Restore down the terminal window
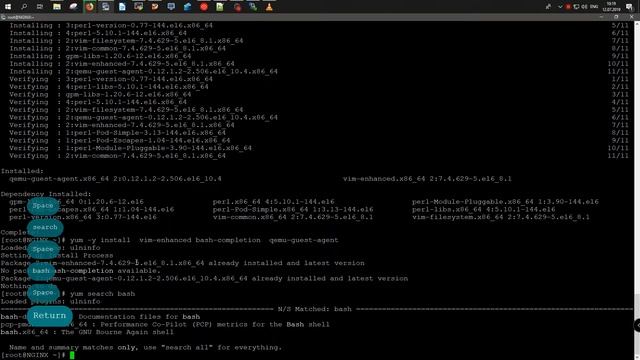This screenshot has height=360, width=640. 616,17
